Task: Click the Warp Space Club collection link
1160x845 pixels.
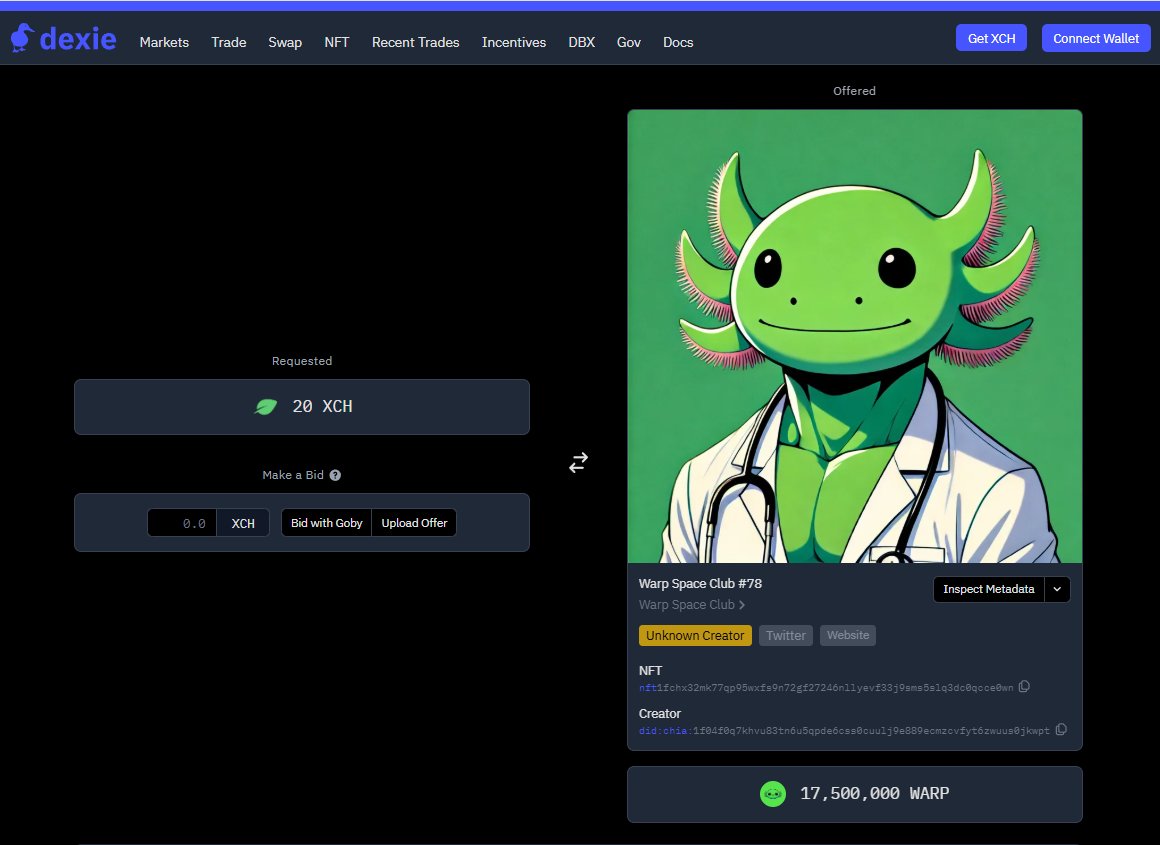Action: [x=687, y=605]
